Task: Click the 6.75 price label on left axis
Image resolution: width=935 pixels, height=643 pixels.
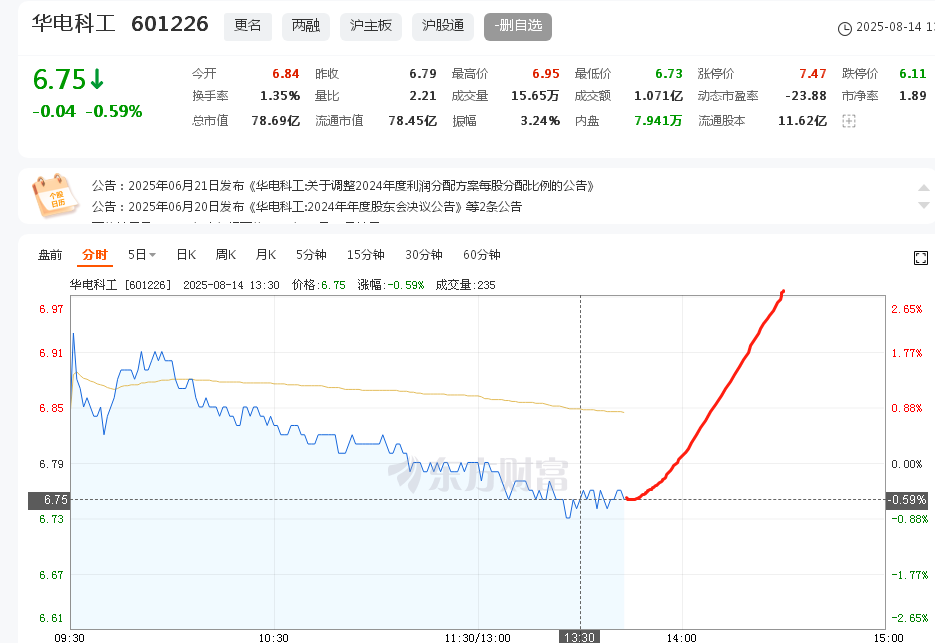Action: (x=49, y=500)
